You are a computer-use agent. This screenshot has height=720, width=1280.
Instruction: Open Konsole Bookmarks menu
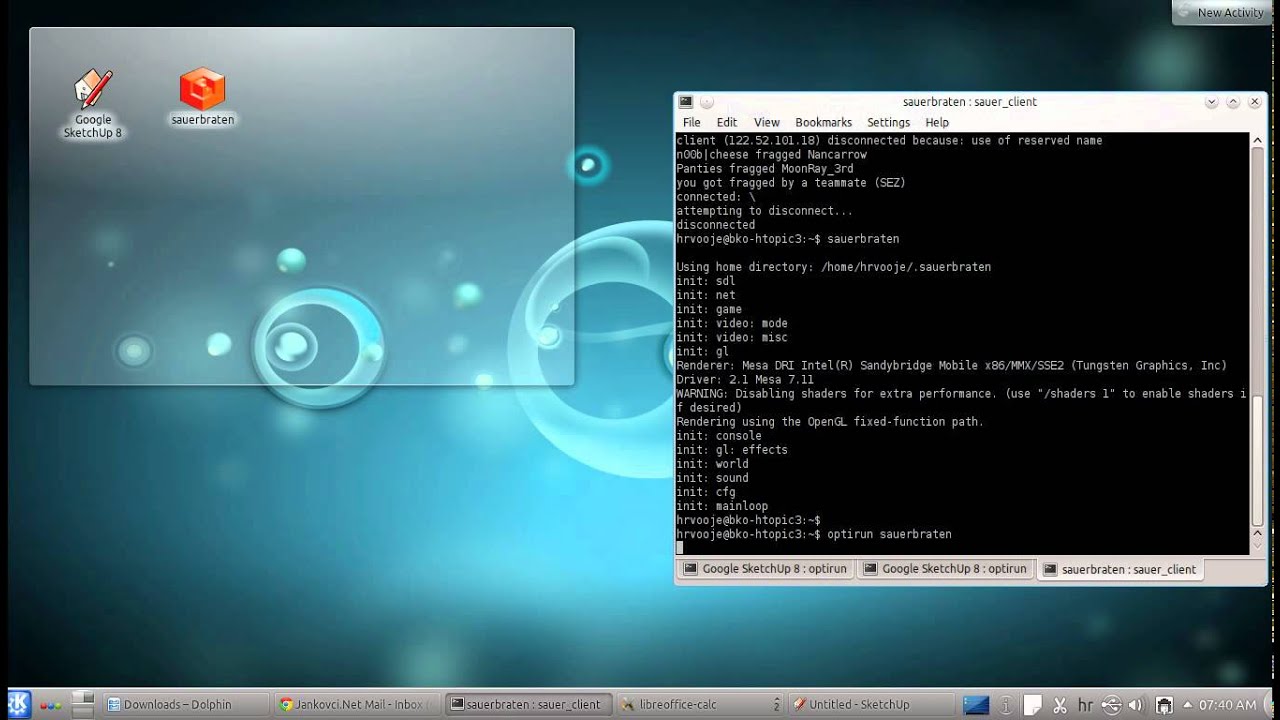click(823, 122)
